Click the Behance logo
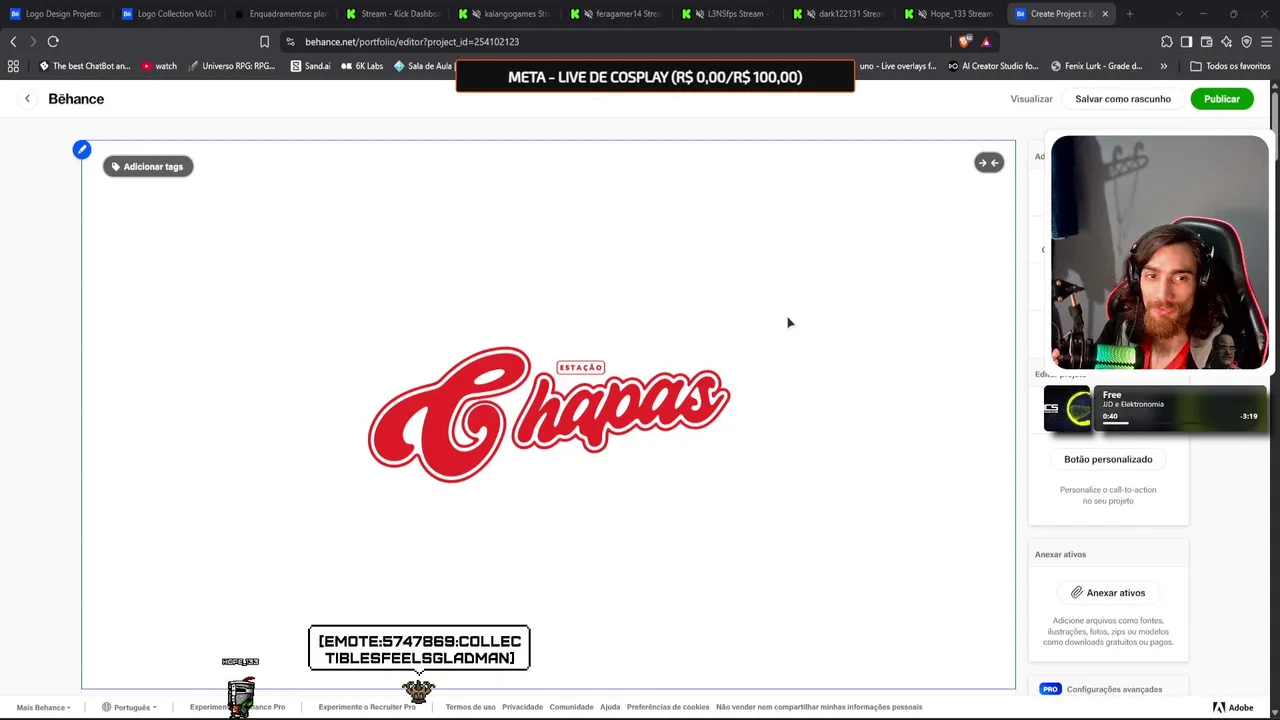This screenshot has height=720, width=1280. pos(76,99)
